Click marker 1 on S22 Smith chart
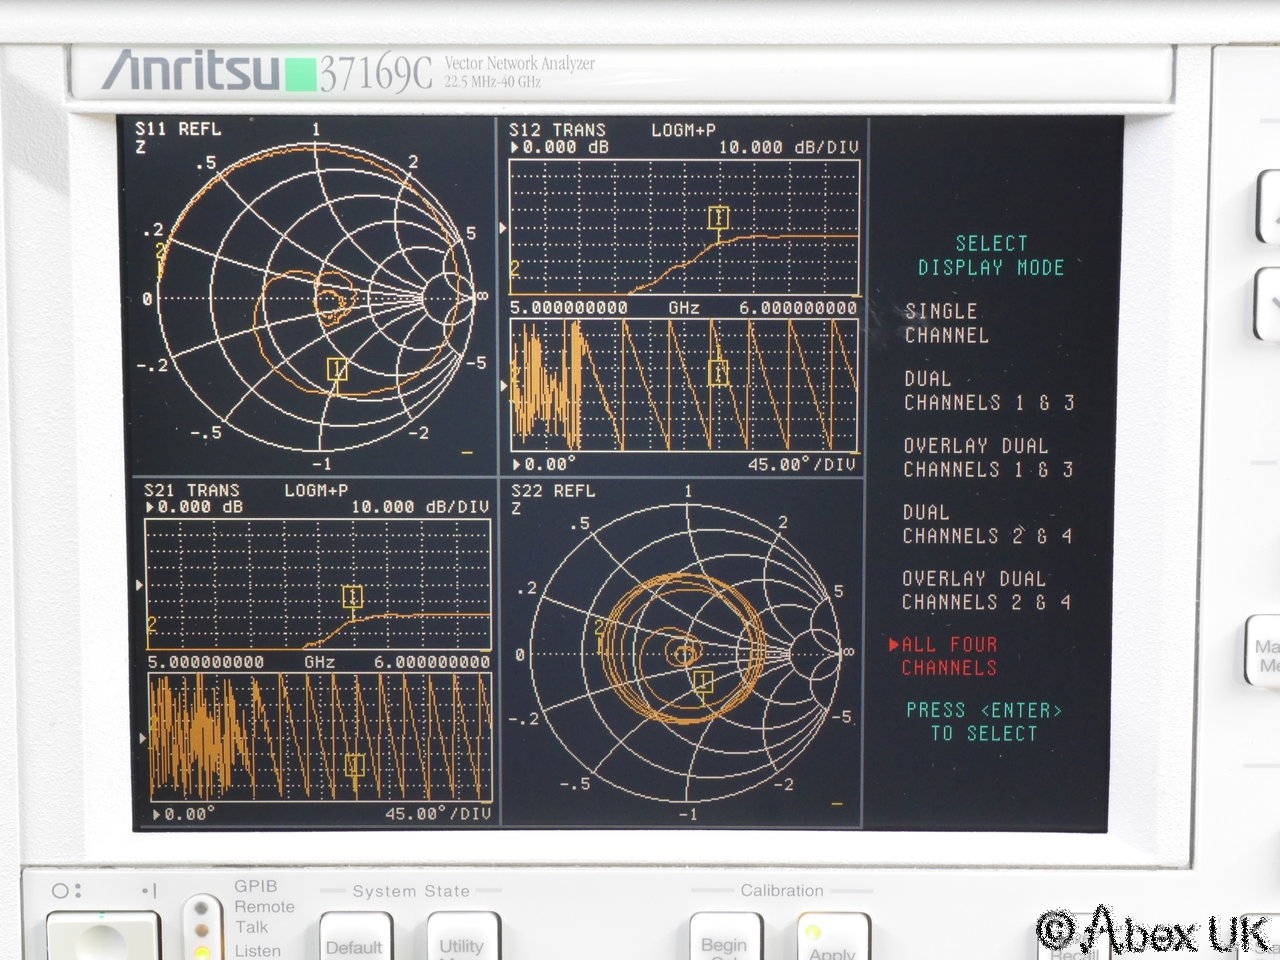Image resolution: width=1280 pixels, height=960 pixels. point(703,682)
